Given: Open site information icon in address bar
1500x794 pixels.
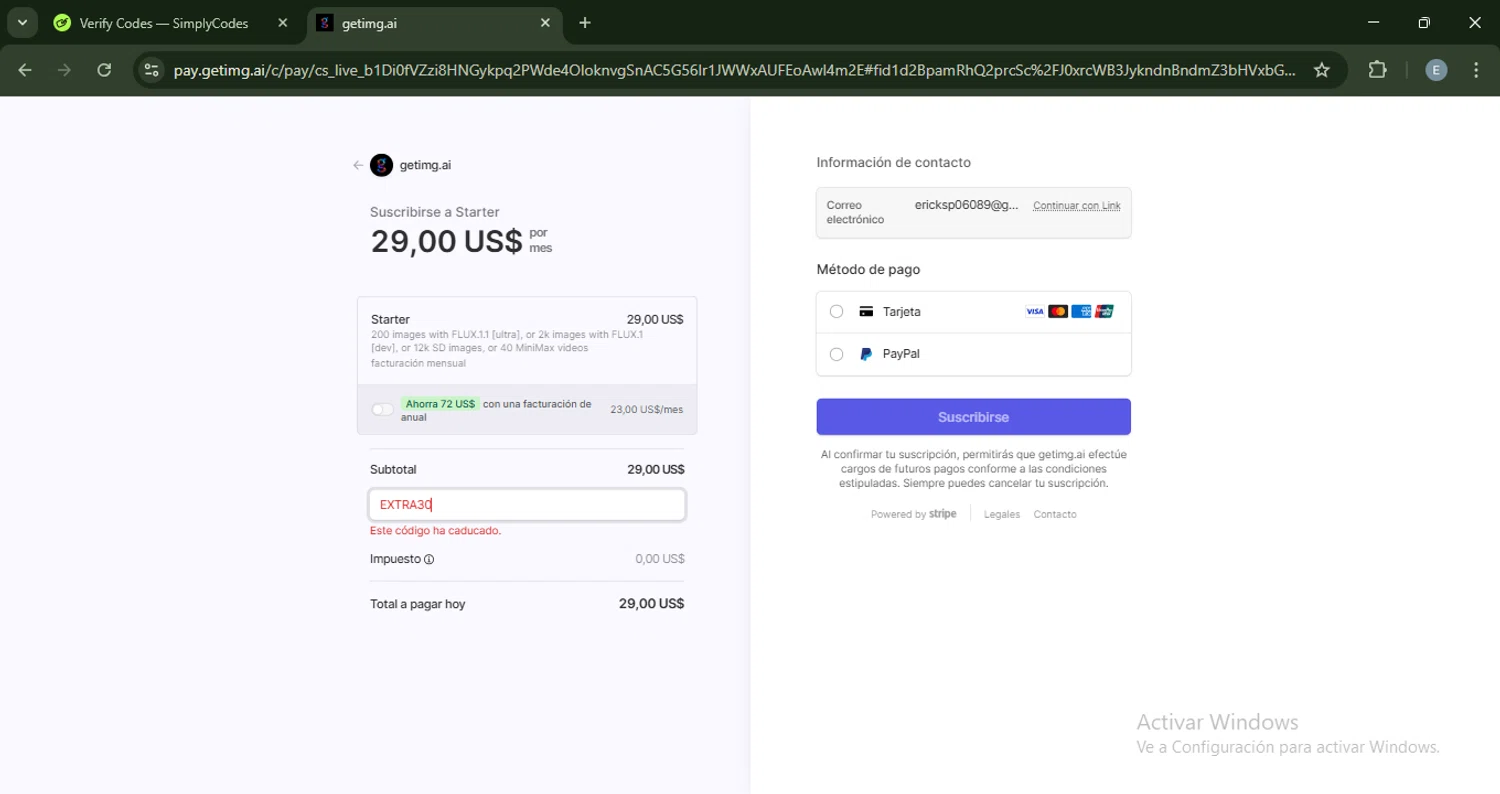Looking at the screenshot, I should click(151, 70).
